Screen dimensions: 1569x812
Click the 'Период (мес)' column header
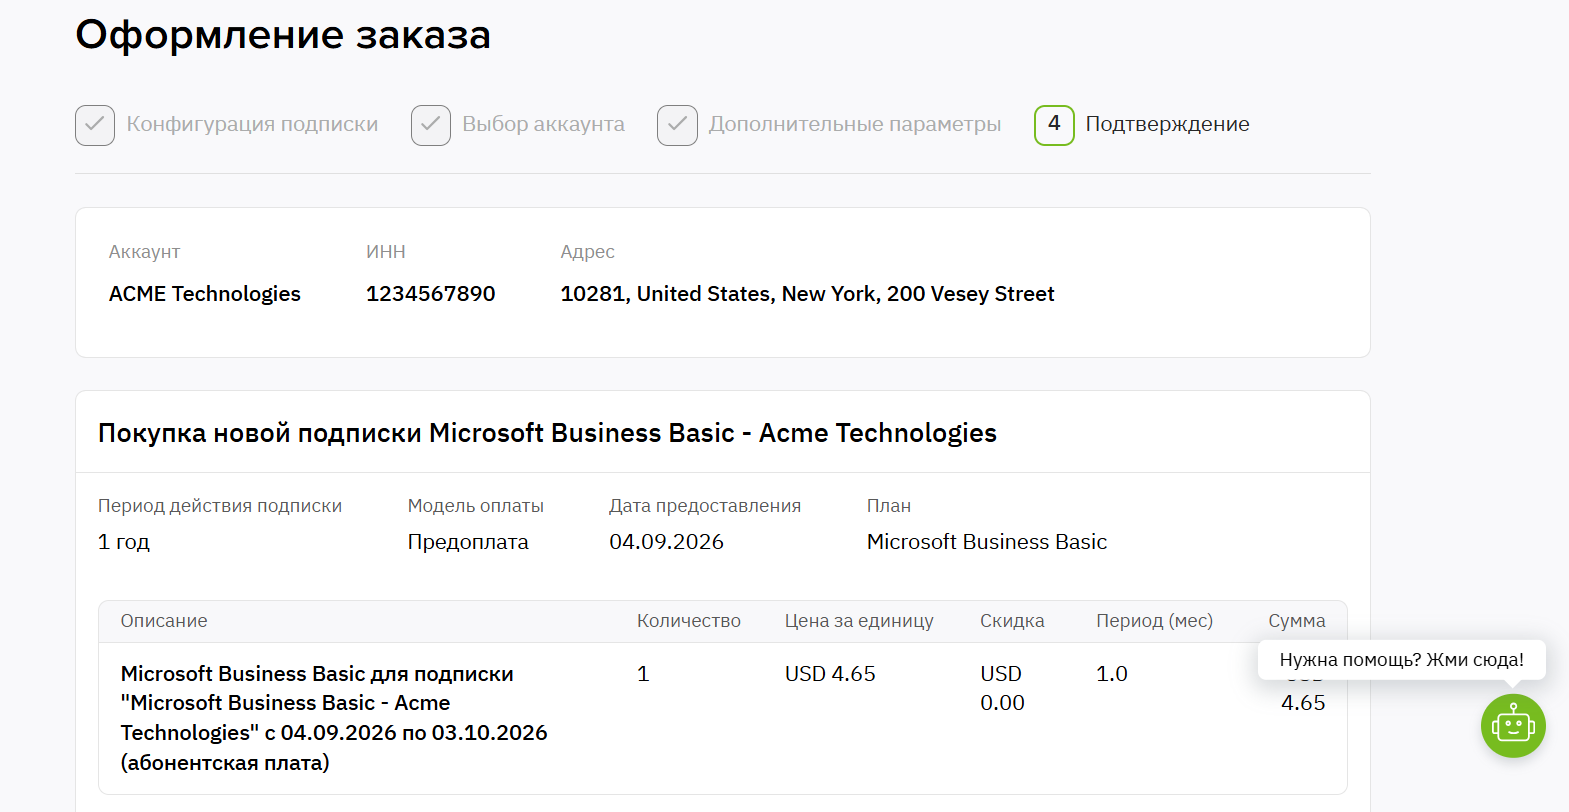coord(1154,621)
